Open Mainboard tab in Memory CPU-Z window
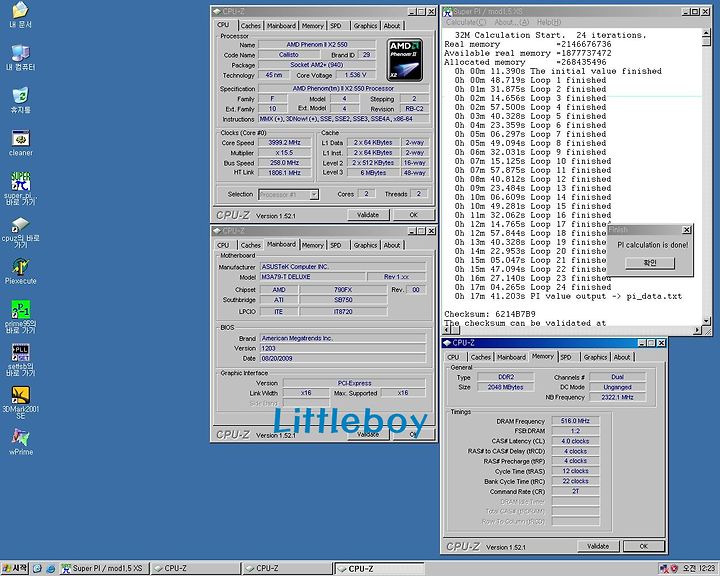720x576 pixels. pyautogui.click(x=511, y=357)
